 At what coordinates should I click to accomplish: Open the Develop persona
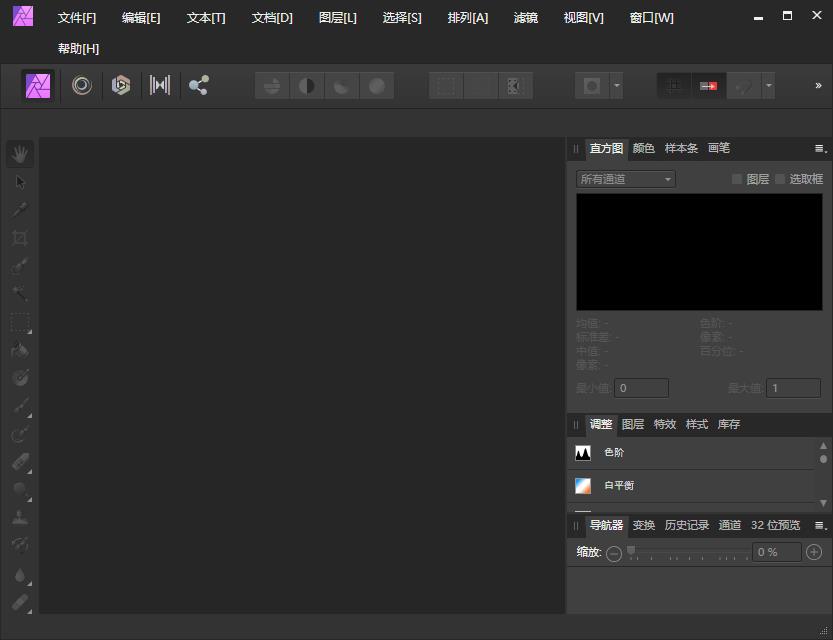tap(120, 85)
